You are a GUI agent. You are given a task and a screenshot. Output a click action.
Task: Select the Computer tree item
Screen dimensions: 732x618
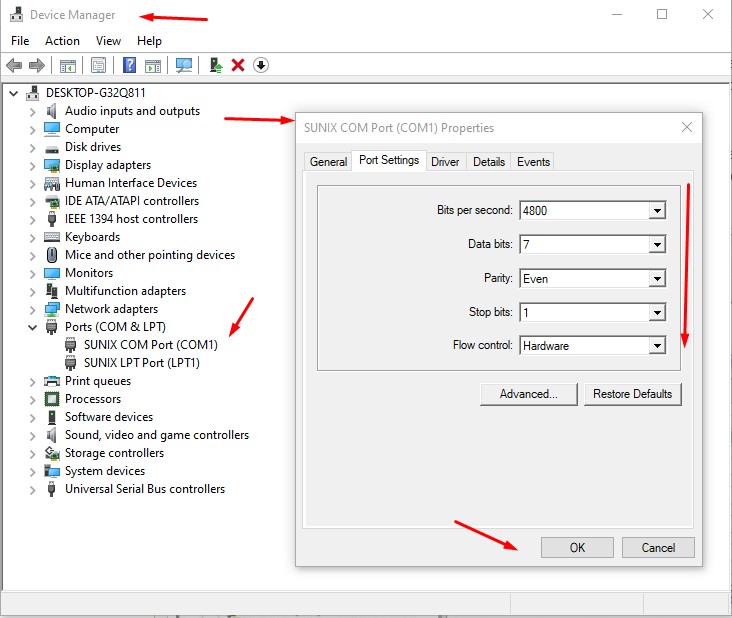click(92, 129)
